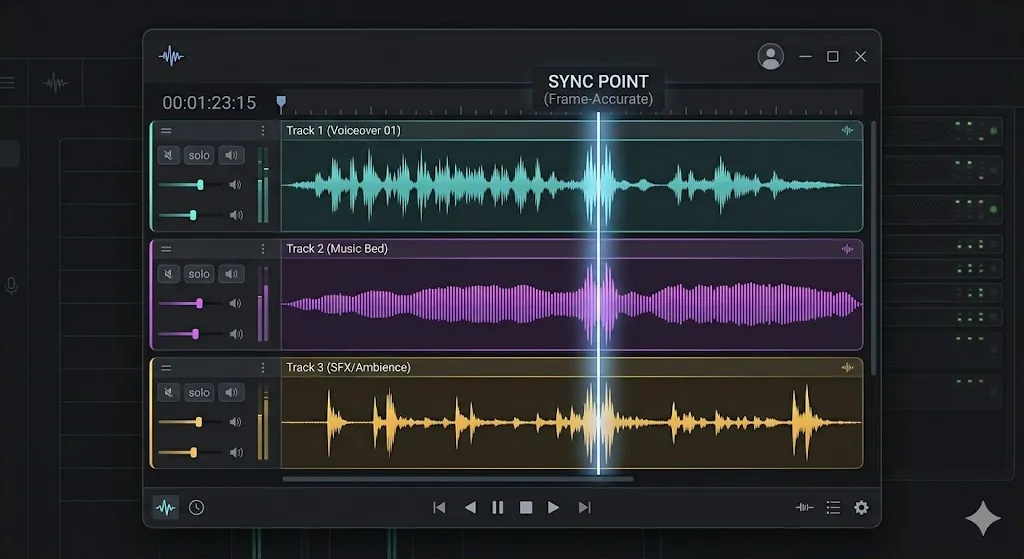Click speaker icon beside Track 3 lower slider
The image size is (1024, 559).
coord(236,452)
